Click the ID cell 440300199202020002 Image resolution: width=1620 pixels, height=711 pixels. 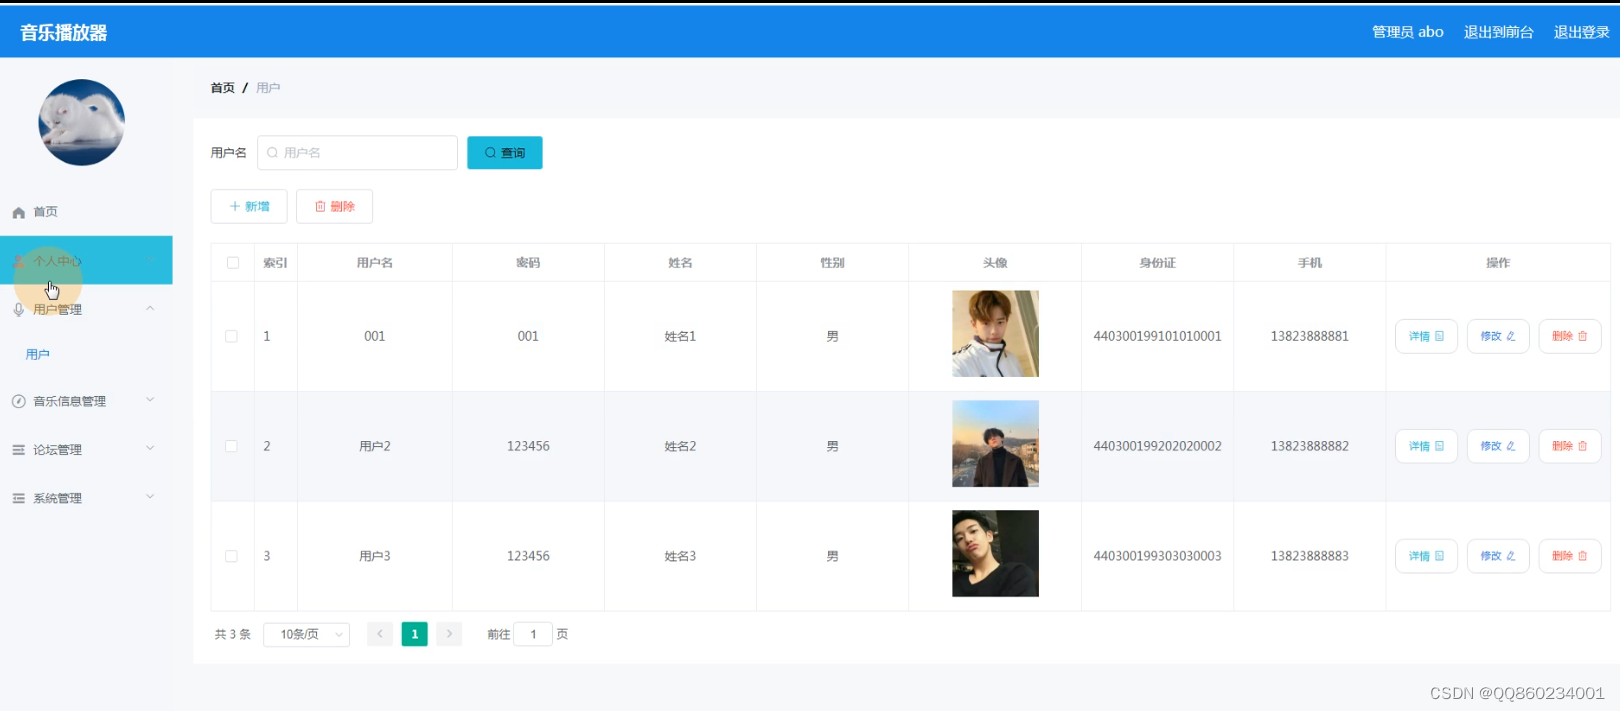(1157, 446)
